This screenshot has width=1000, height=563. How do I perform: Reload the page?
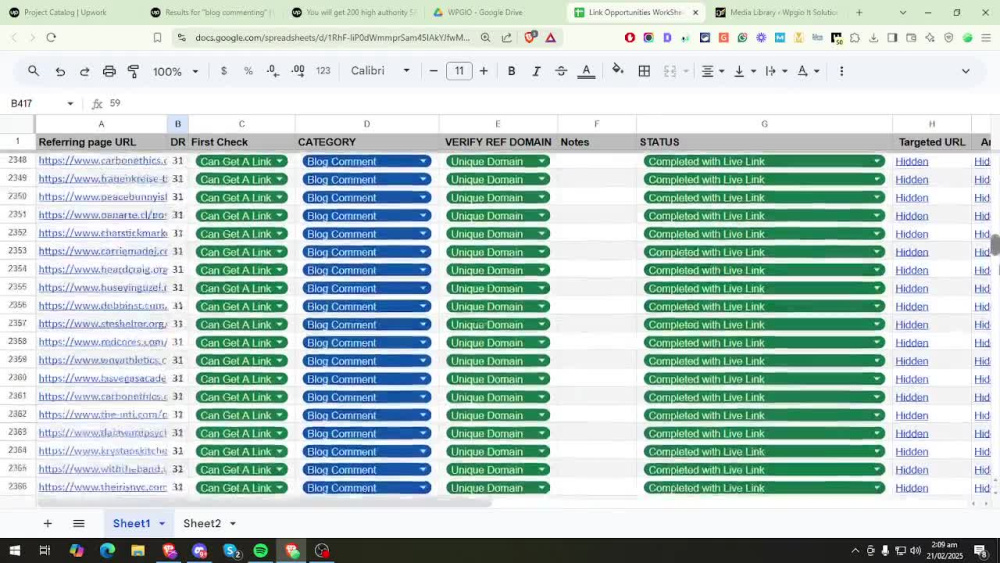(51, 38)
